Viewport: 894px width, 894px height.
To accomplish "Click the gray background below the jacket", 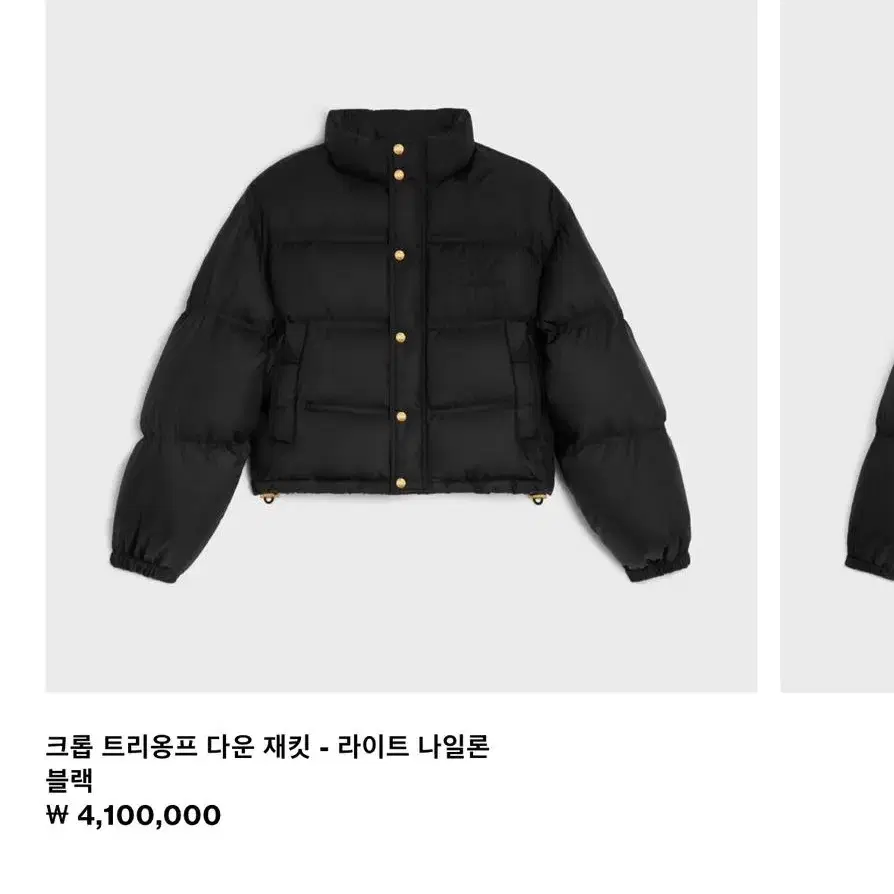I will [401, 639].
